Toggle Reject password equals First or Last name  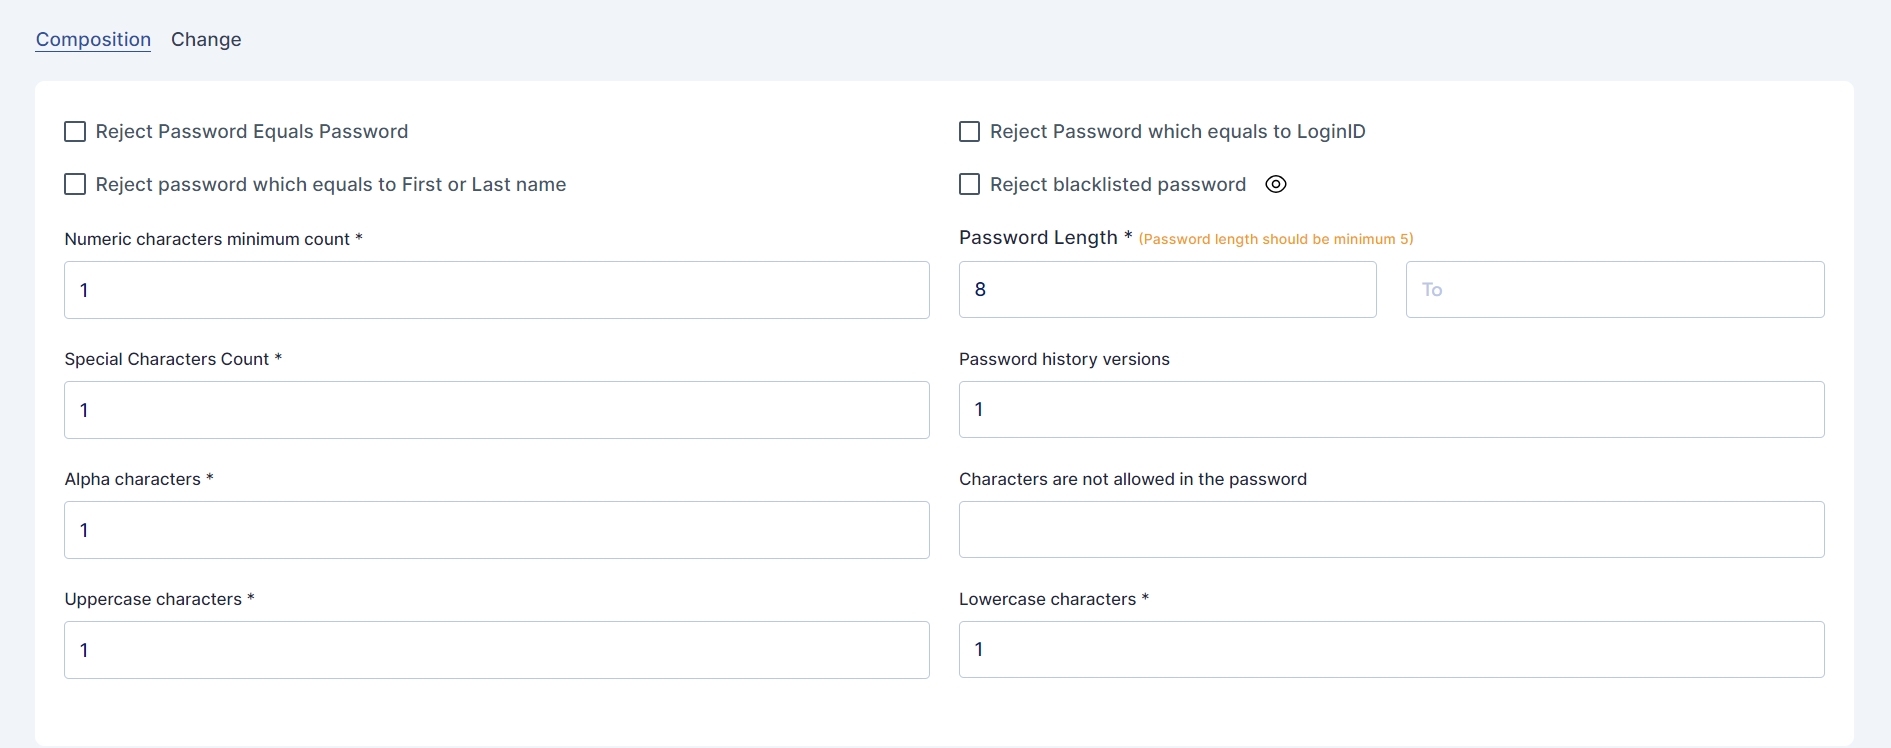click(75, 184)
